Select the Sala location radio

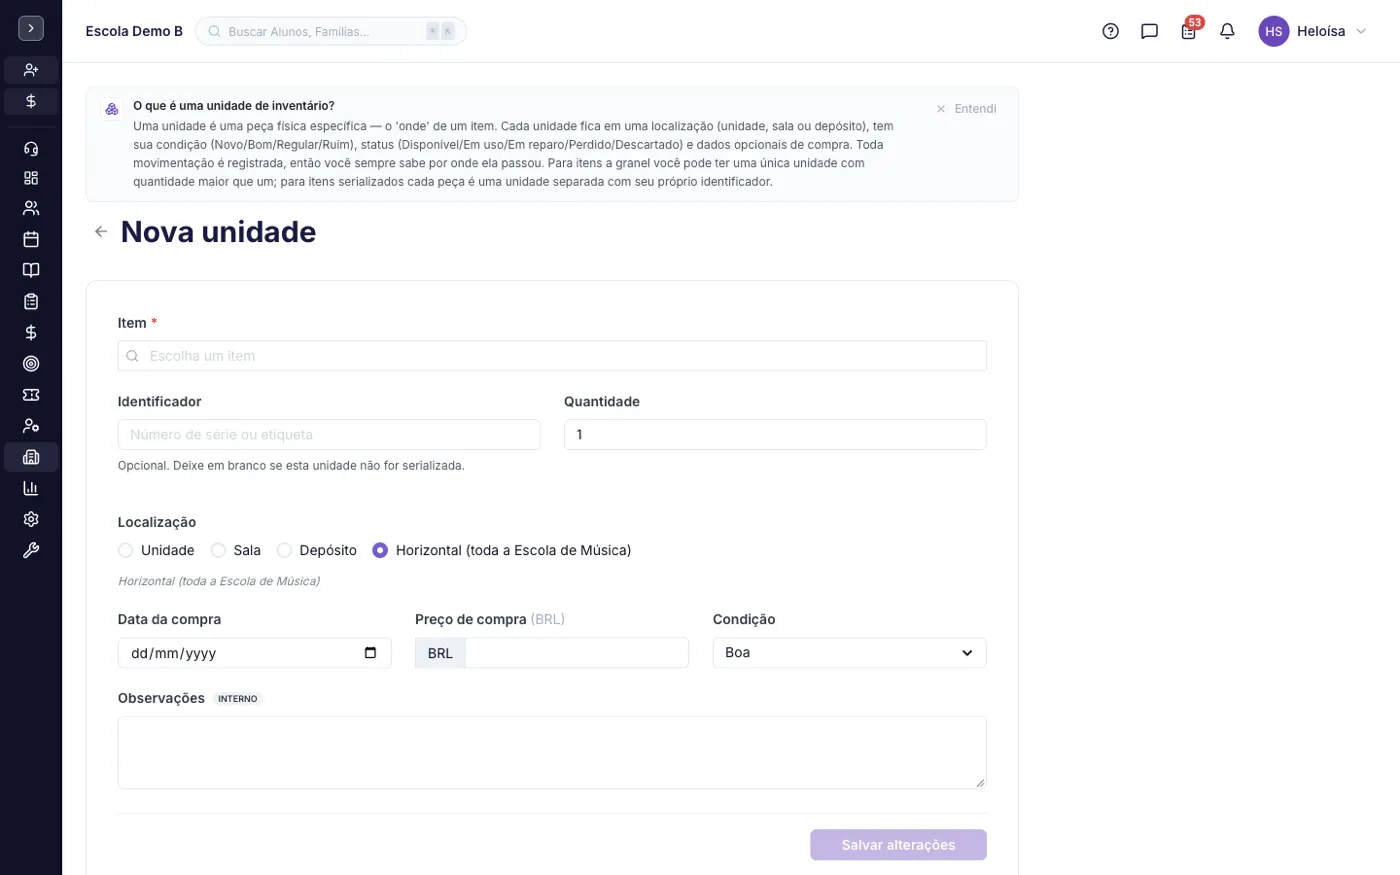pyautogui.click(x=218, y=550)
